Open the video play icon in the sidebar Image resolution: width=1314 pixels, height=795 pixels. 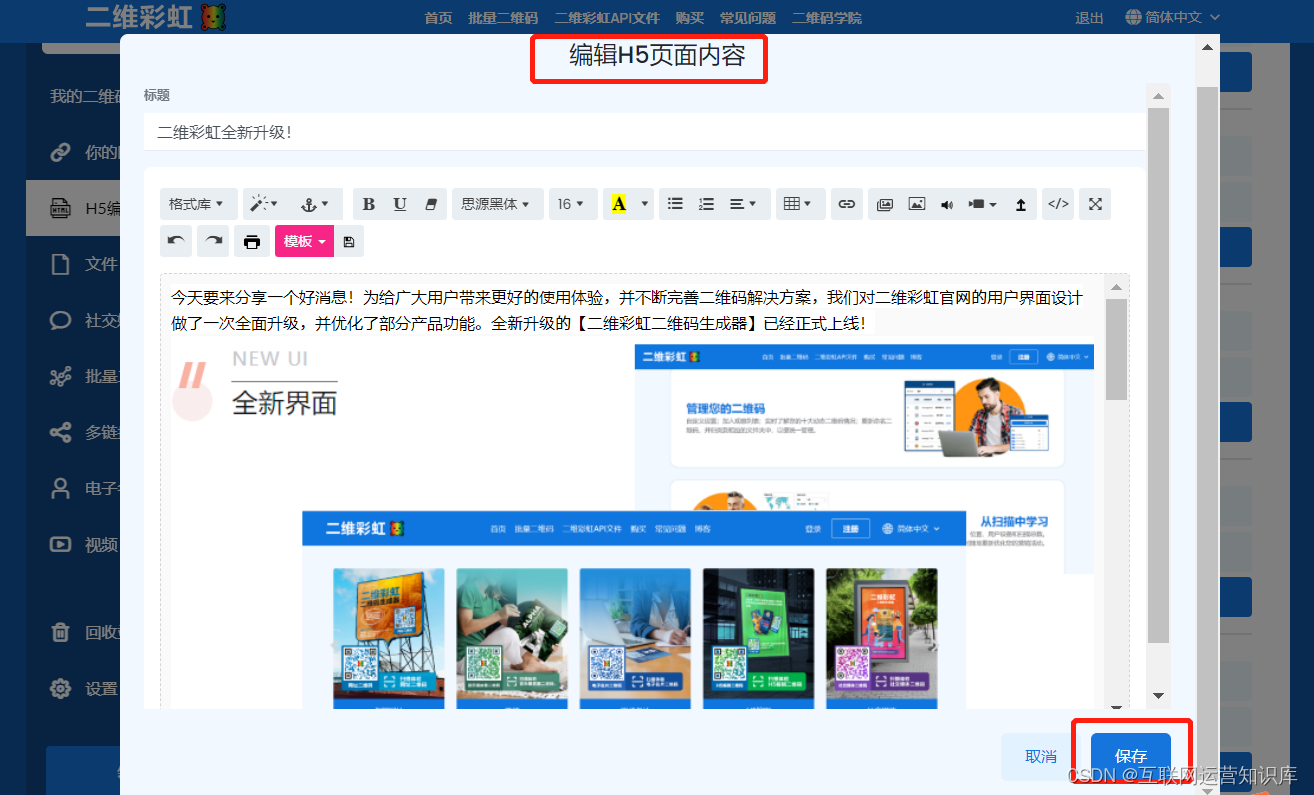click(61, 545)
